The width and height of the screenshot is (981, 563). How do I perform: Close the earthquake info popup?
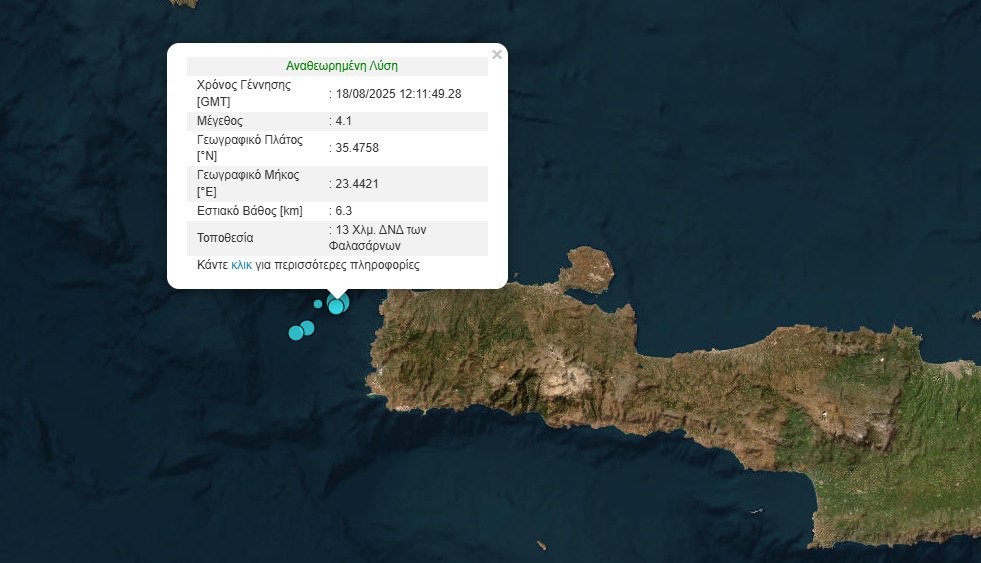coord(497,55)
